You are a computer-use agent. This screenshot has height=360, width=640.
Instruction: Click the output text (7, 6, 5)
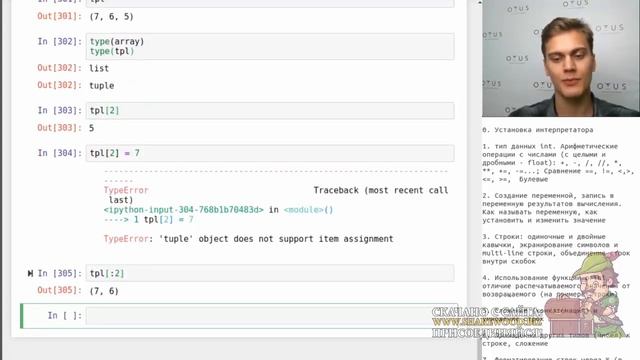(111, 17)
